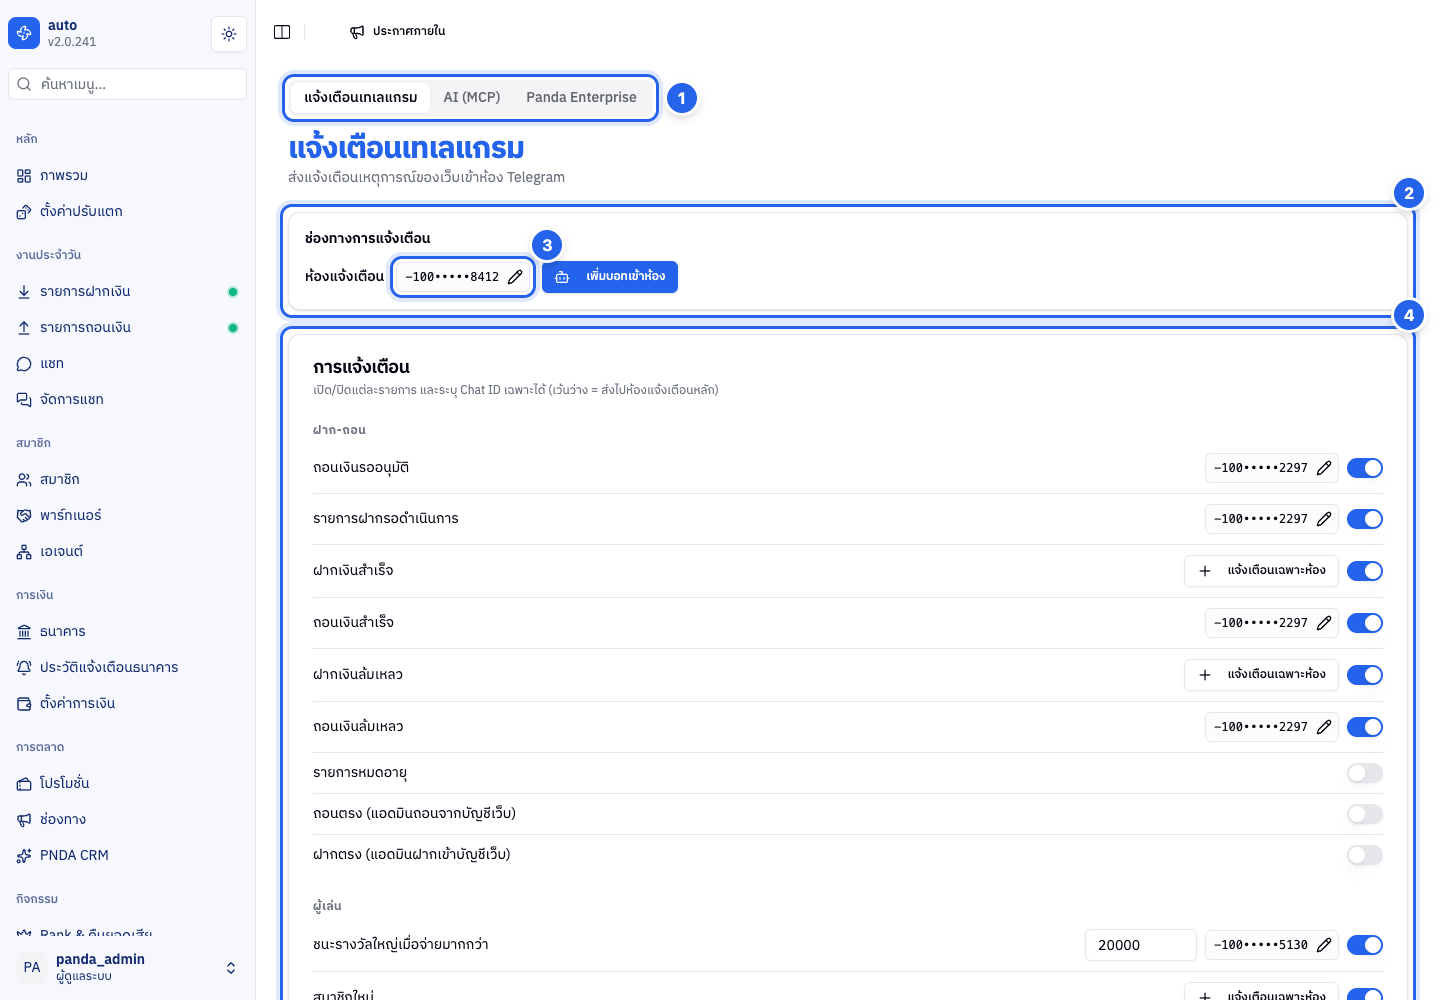Image resolution: width=1440 pixels, height=1000 pixels.
Task: Open ประวัติแจ้งเตือนธนาคาร link
Action: [127, 668]
